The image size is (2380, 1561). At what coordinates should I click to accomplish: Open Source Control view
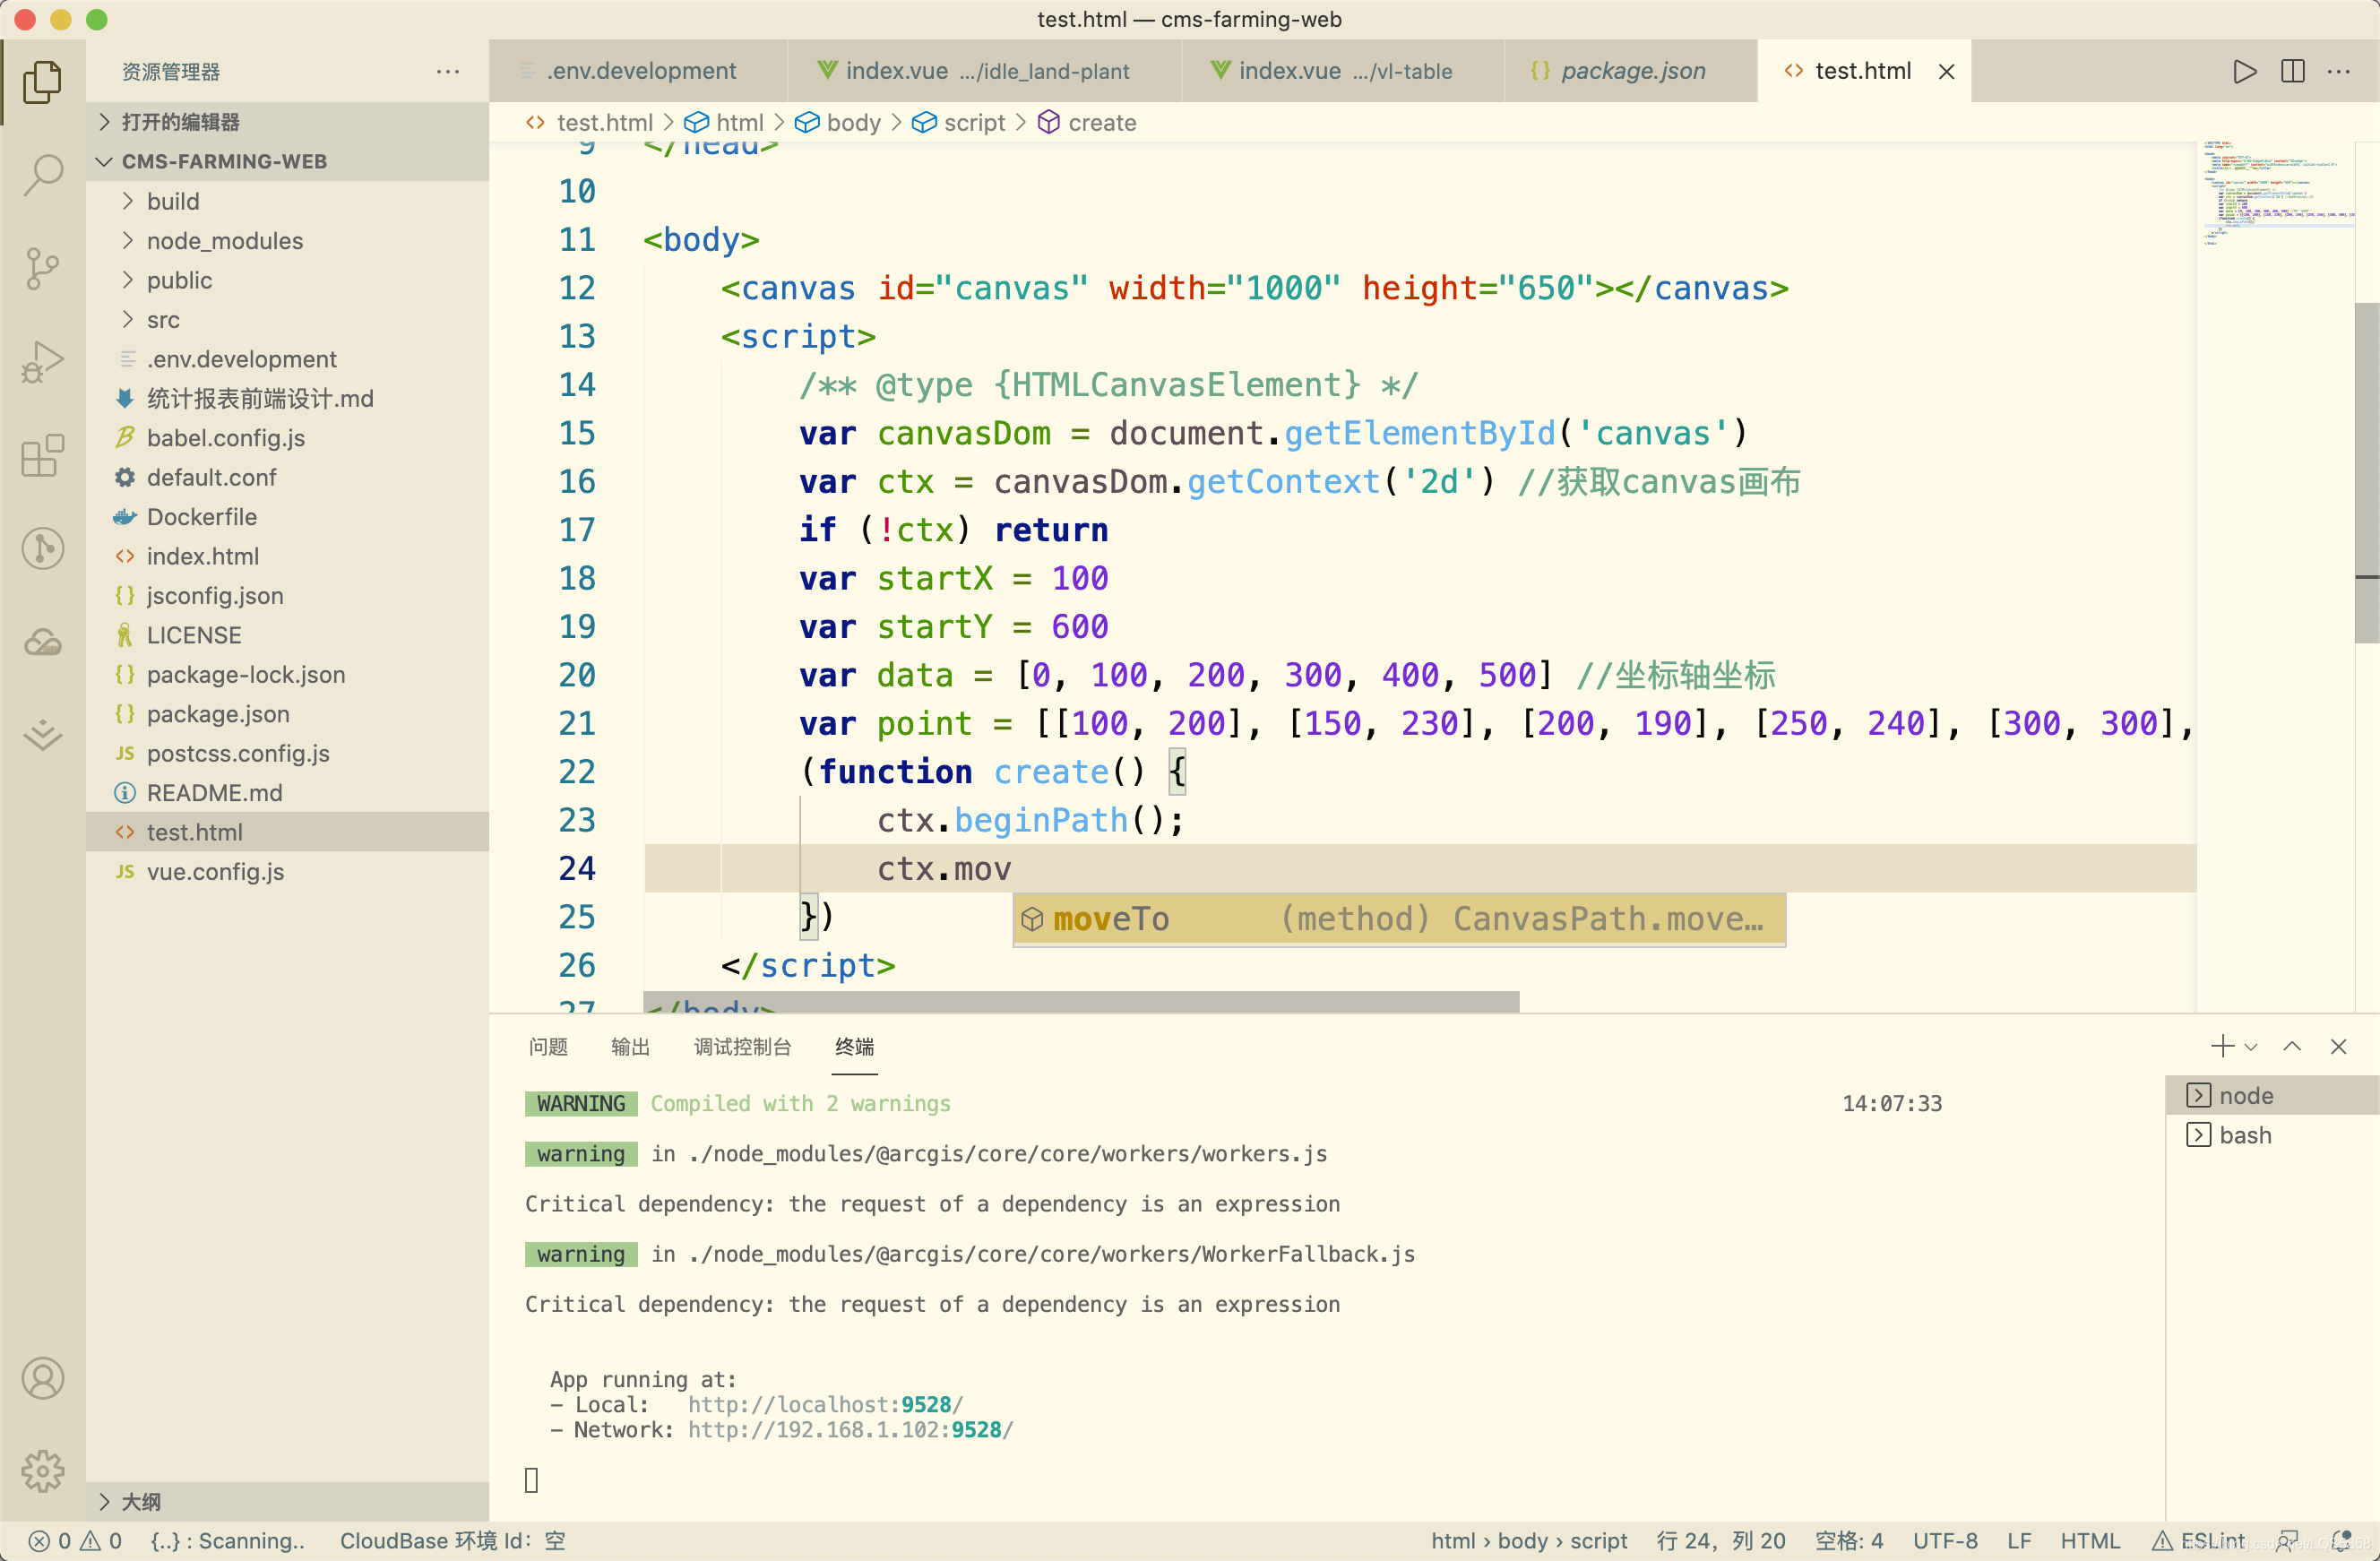[x=42, y=269]
